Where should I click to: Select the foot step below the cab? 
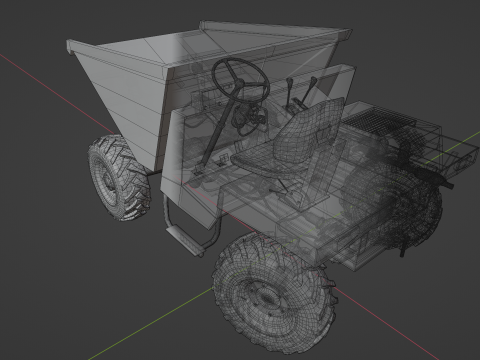(x=186, y=239)
